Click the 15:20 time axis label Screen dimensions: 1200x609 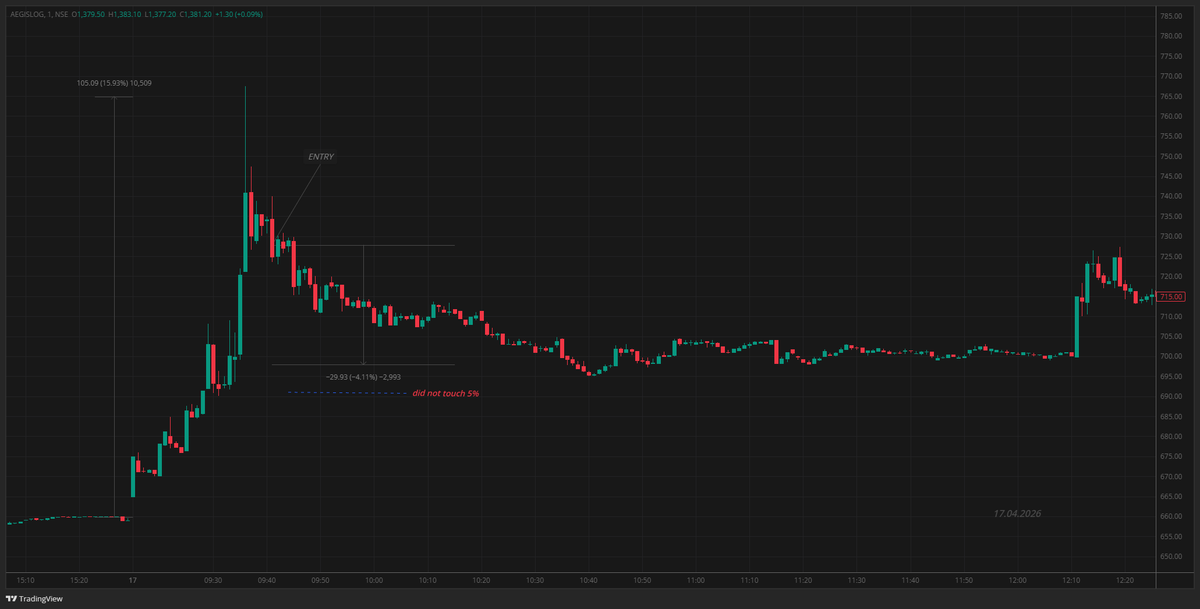80,580
